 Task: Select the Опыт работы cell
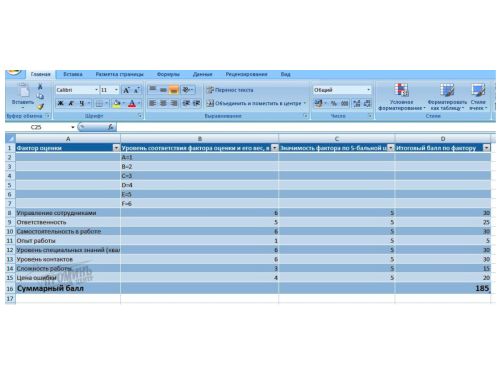pos(68,241)
